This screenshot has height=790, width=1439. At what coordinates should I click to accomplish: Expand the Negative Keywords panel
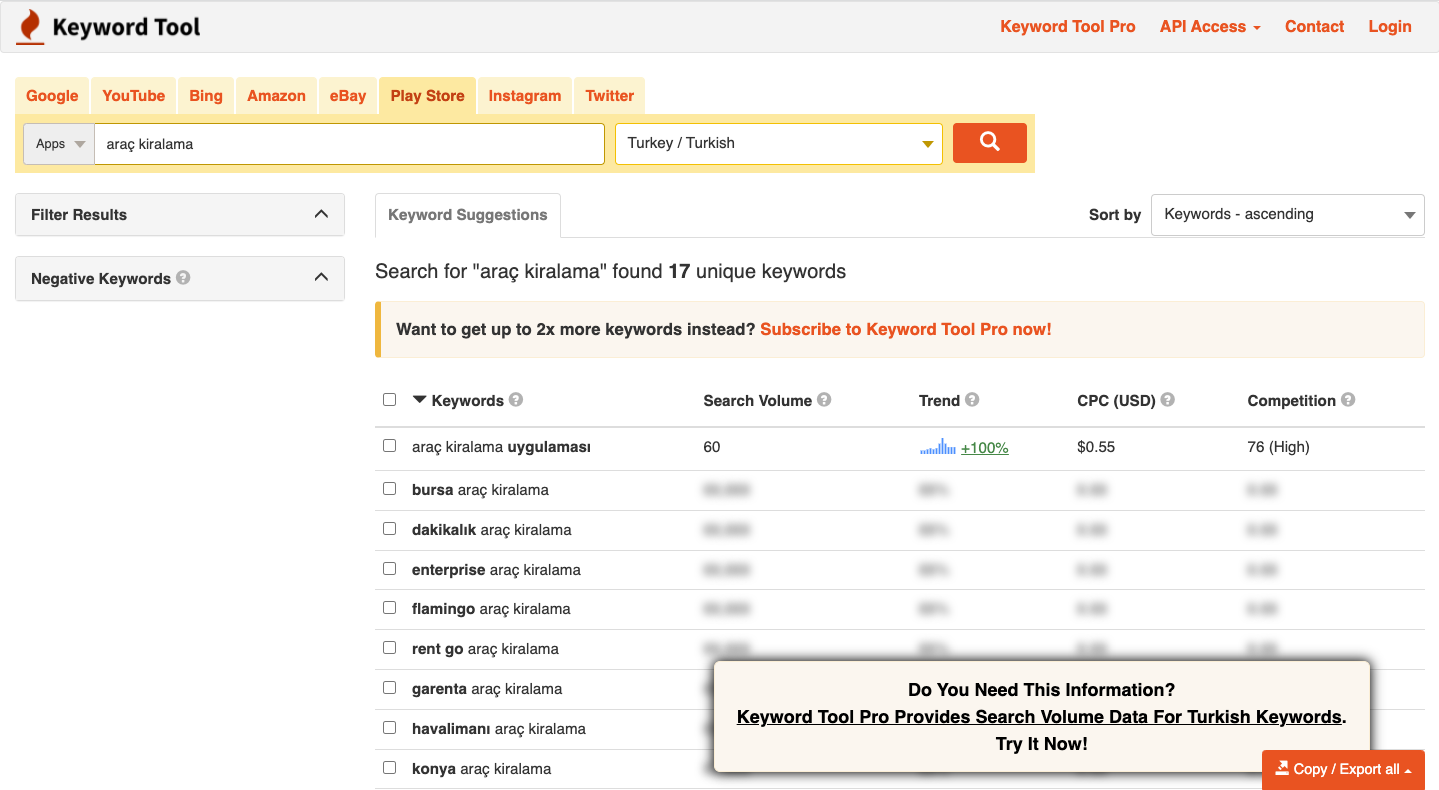[x=180, y=278]
